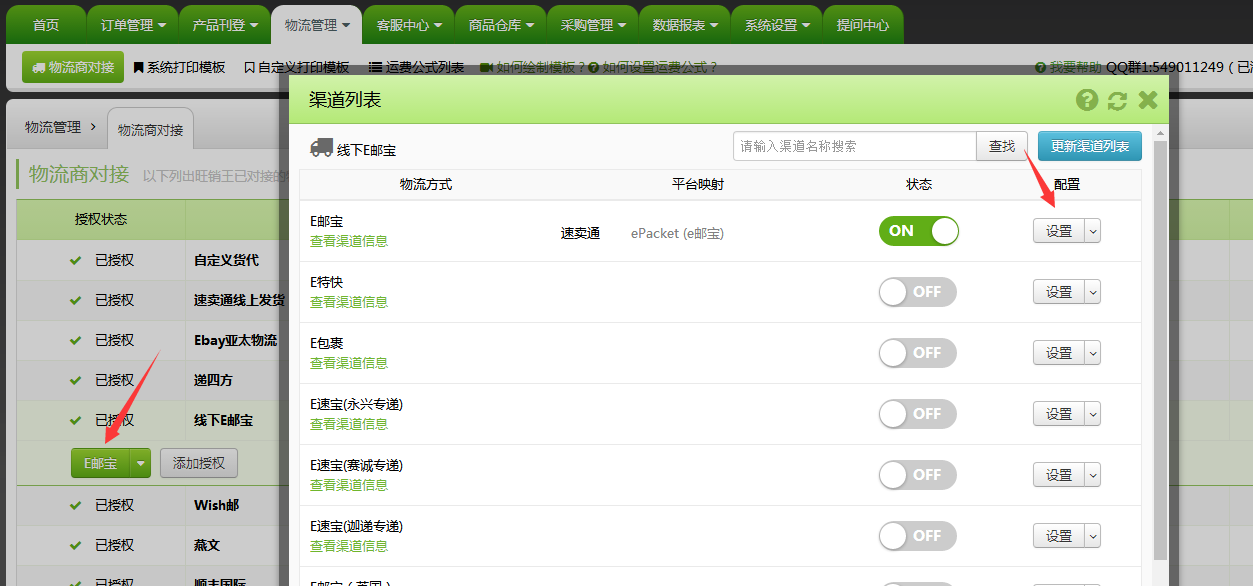Expand the arrow next to 设置 for E包裹
The height and width of the screenshot is (586, 1253).
coord(1093,353)
